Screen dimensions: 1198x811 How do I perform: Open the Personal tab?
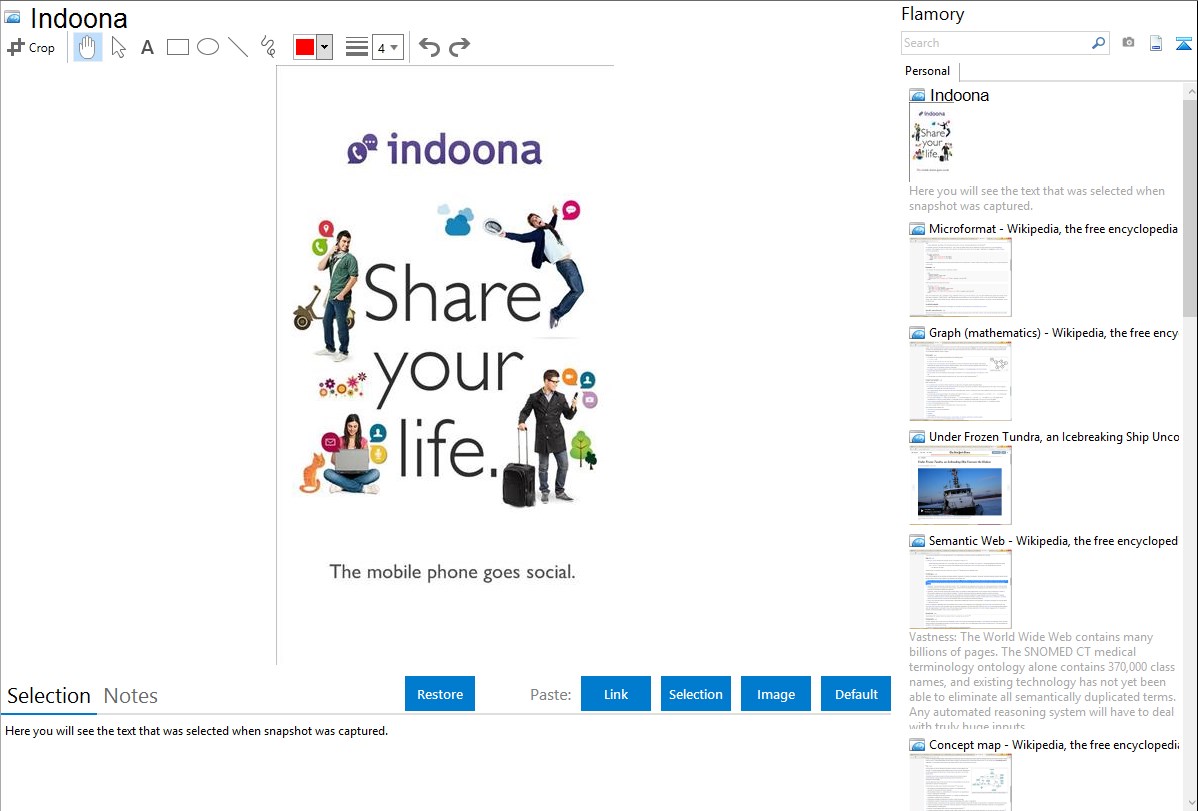tap(927, 71)
